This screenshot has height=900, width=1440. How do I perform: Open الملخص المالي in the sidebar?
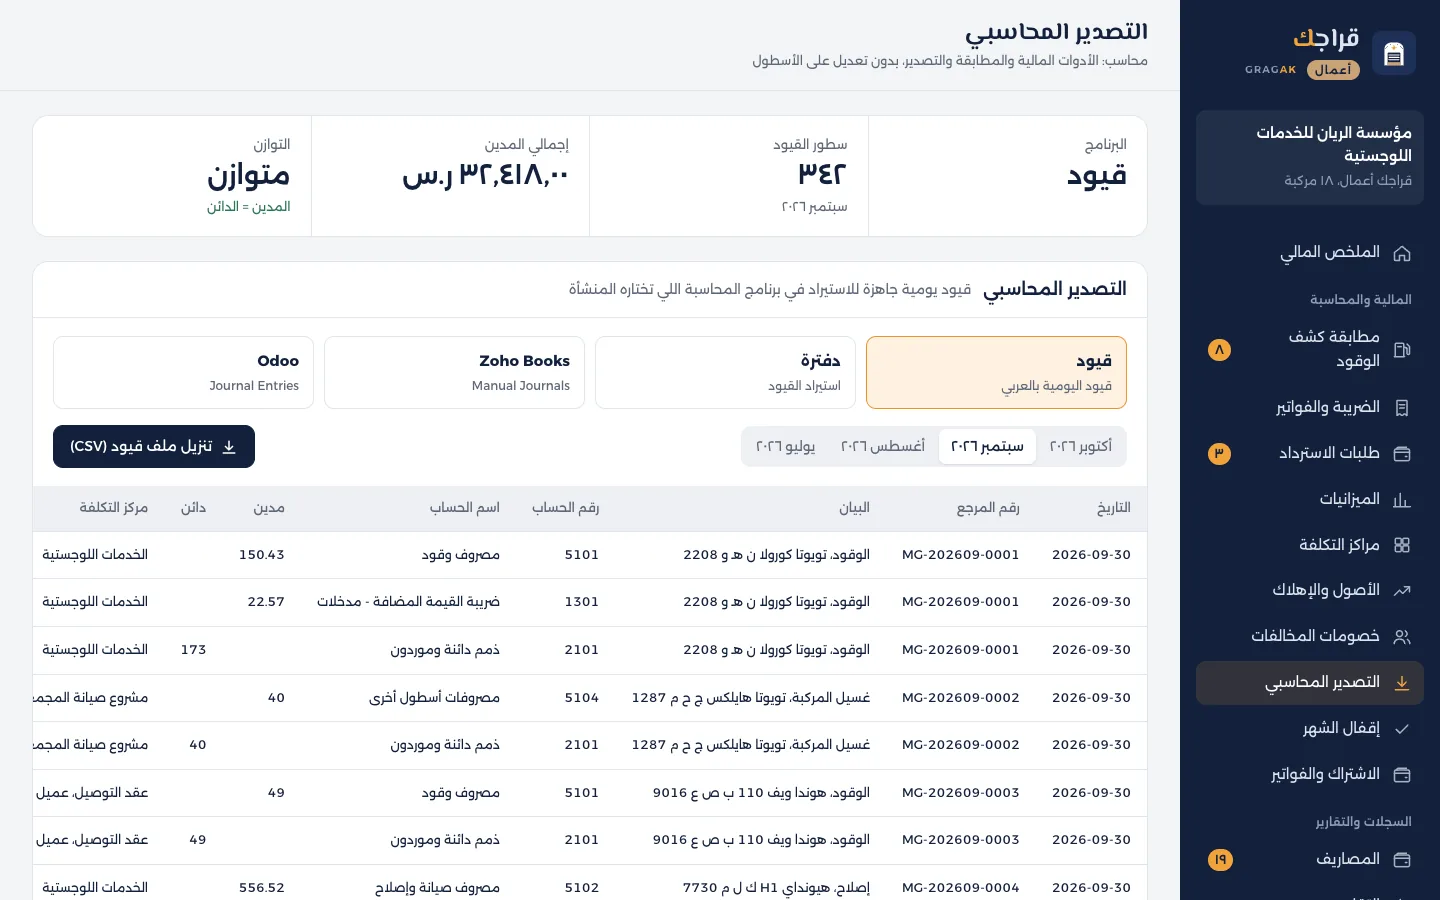coord(1310,253)
